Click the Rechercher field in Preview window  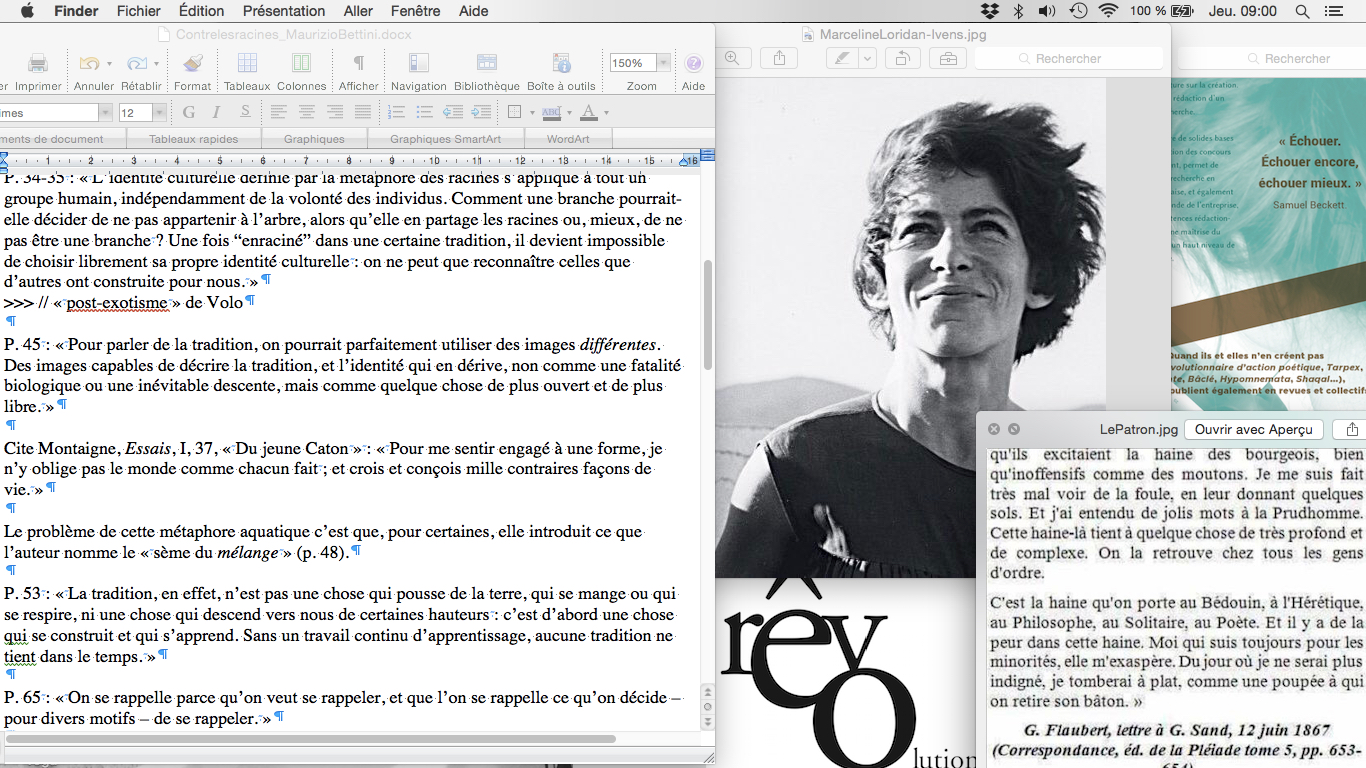[x=1068, y=59]
